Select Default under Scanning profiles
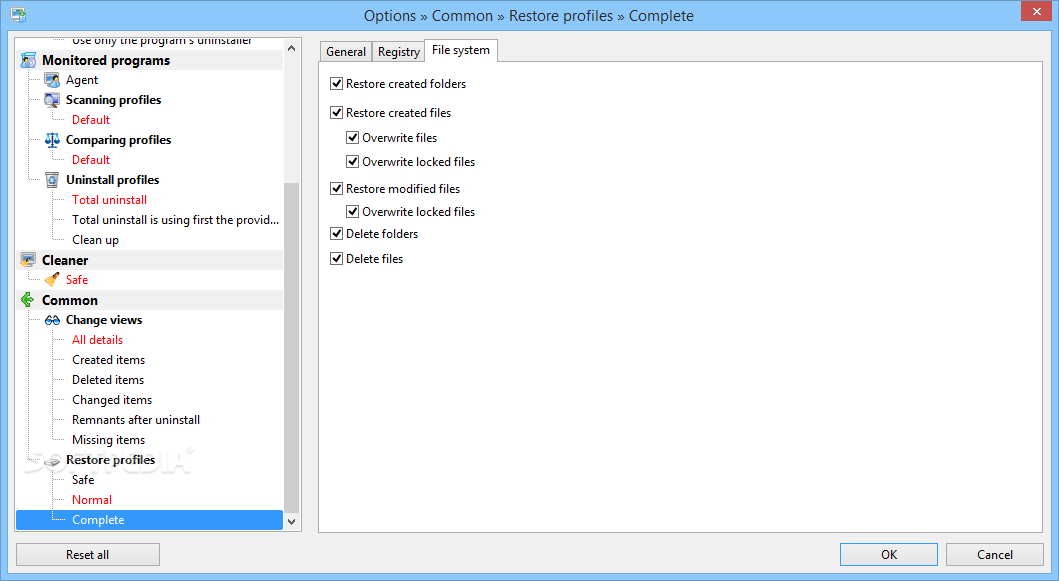Screen dimensions: 1059x581 coord(91,120)
